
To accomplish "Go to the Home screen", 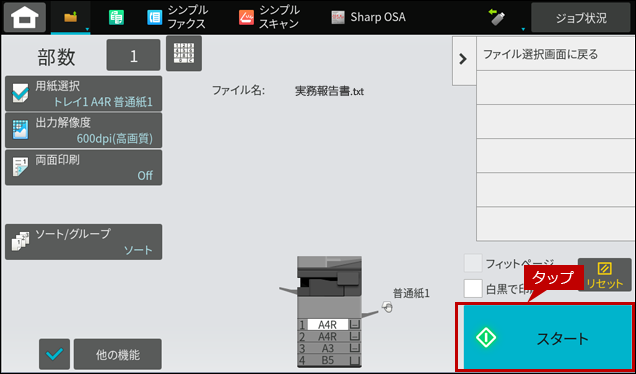I will tap(25, 17).
